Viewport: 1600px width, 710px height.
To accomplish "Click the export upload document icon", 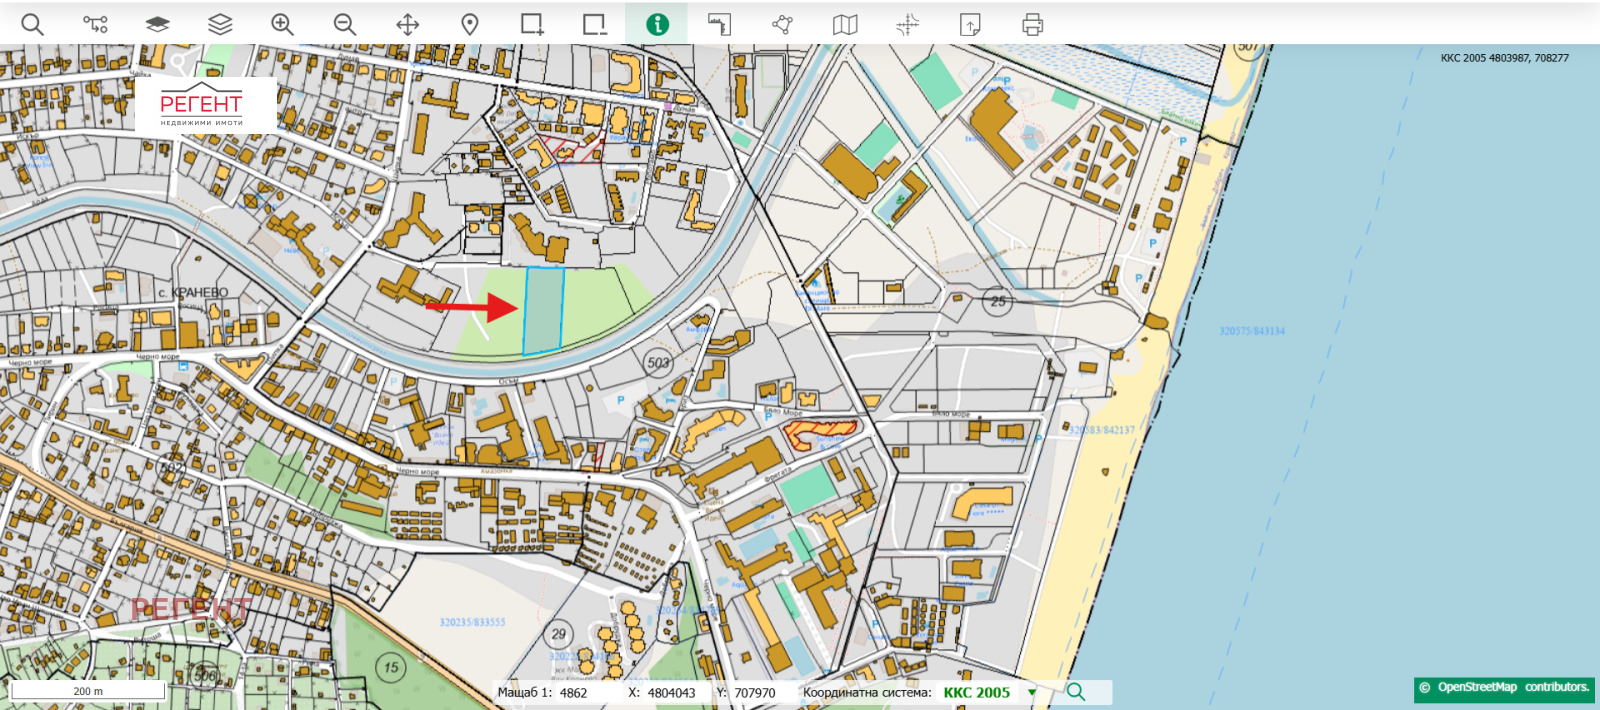I will pos(970,24).
